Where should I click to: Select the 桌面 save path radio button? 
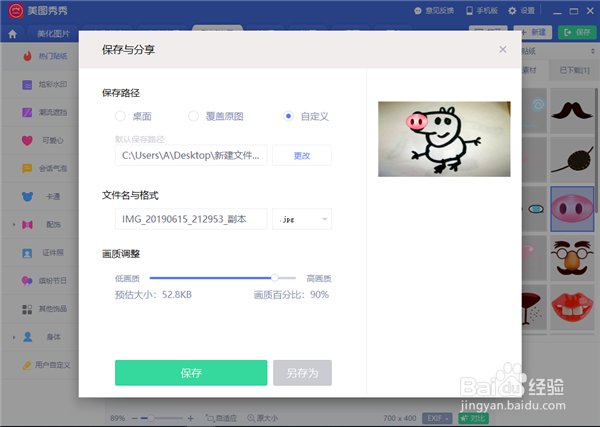[x=120, y=116]
